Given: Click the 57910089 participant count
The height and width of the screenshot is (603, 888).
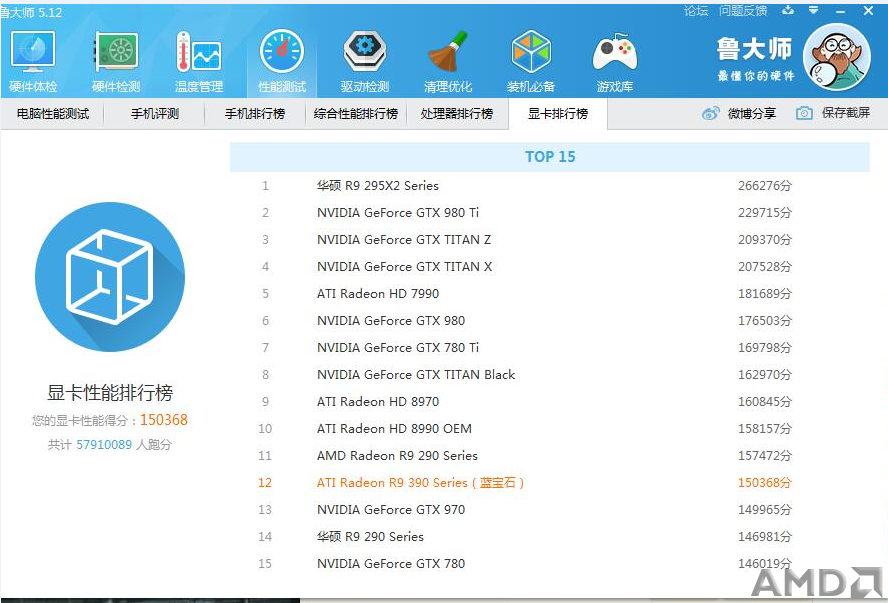Looking at the screenshot, I should point(104,444).
